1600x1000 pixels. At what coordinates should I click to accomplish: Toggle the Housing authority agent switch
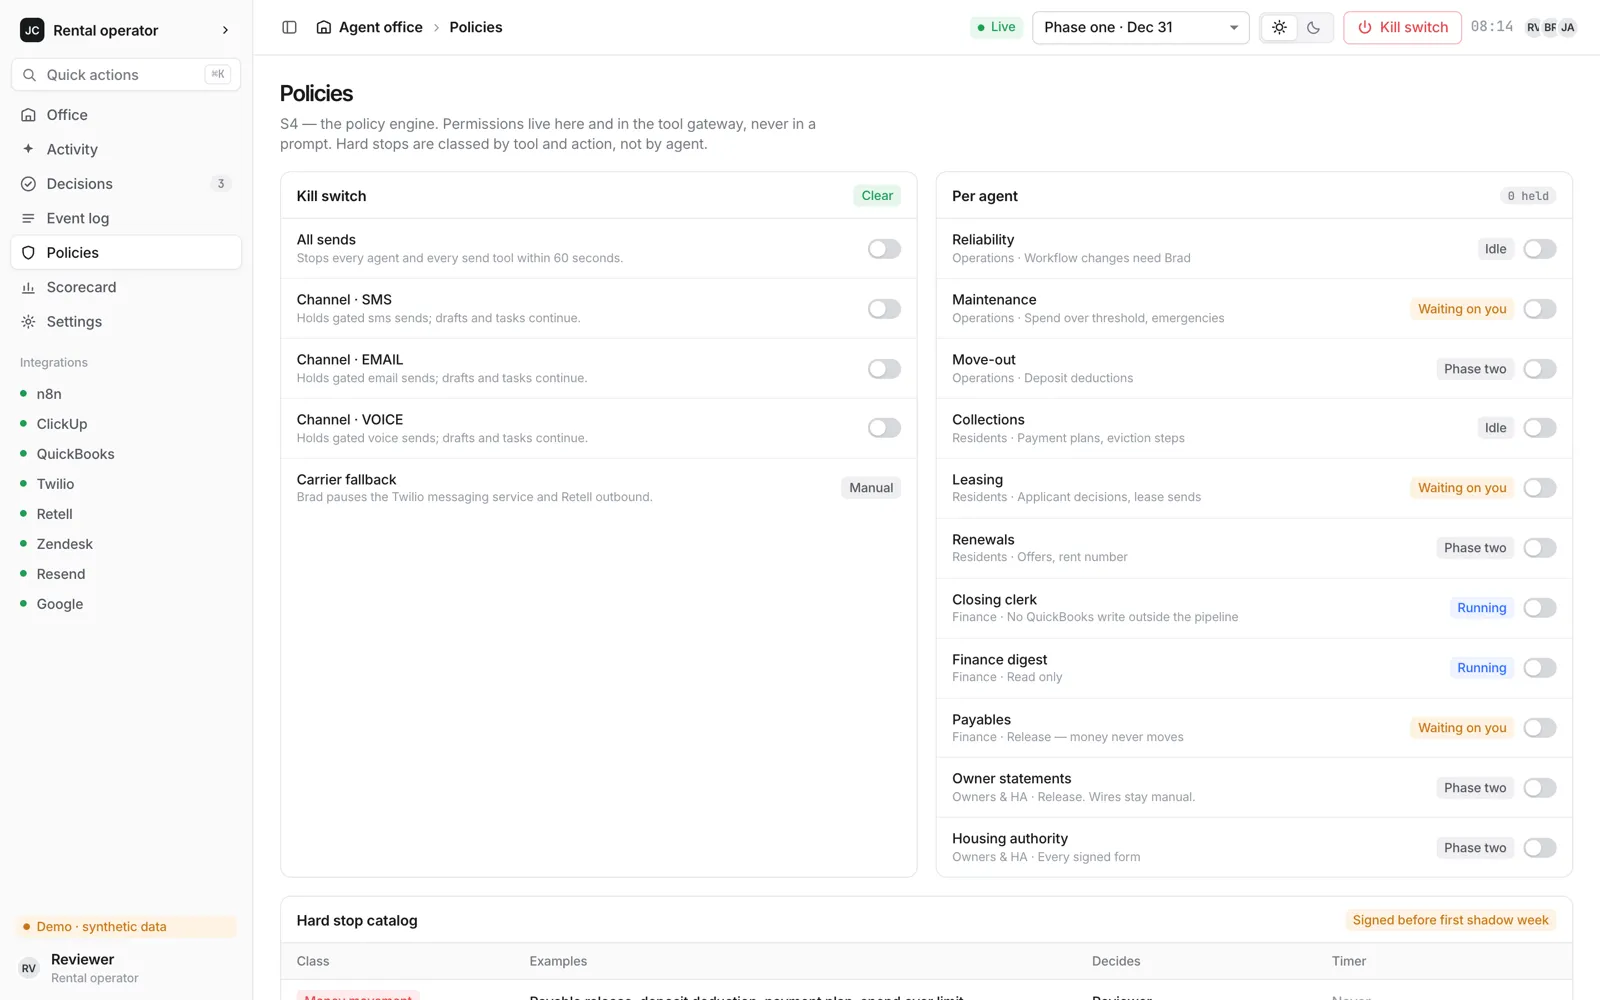pos(1540,848)
